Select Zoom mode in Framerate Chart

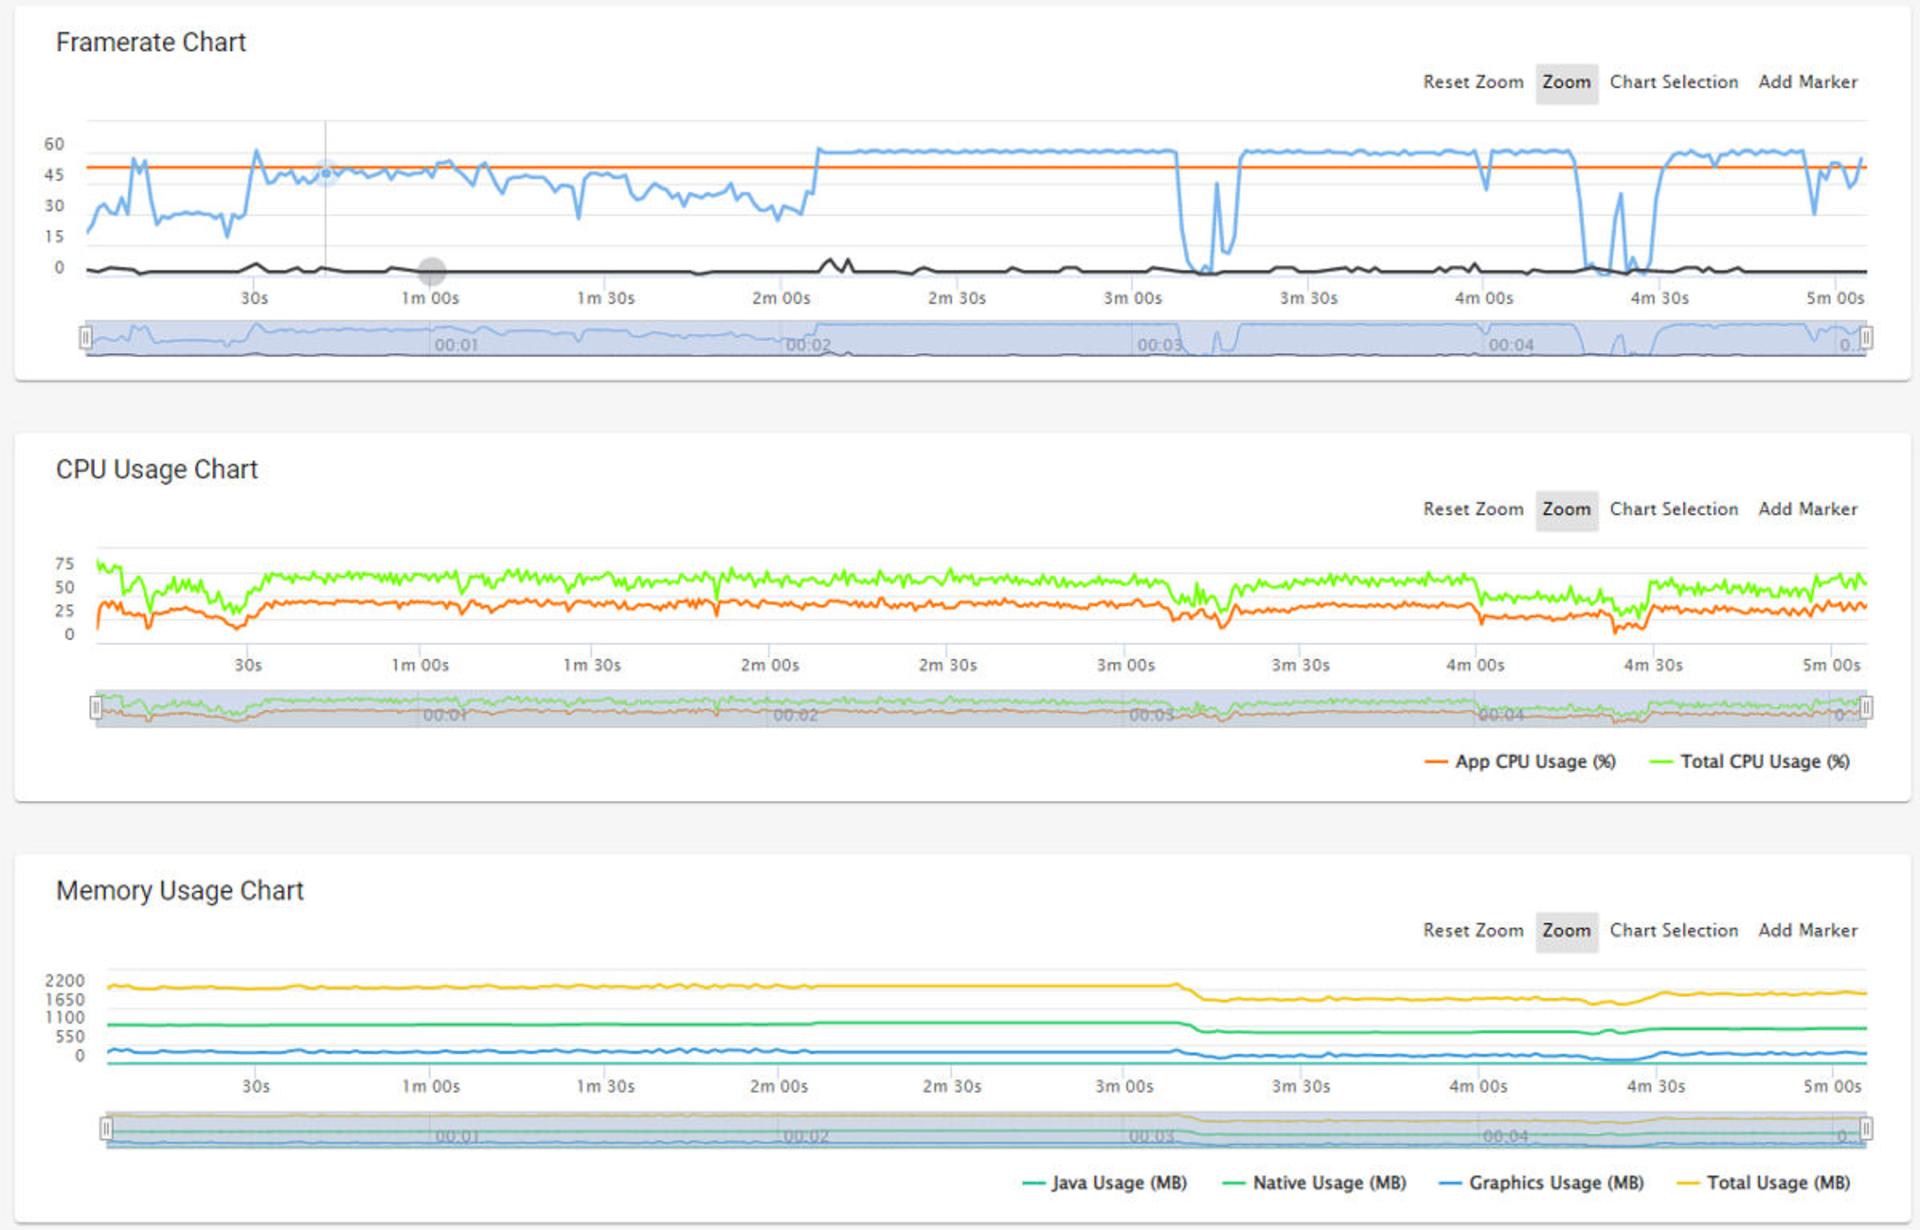point(1566,83)
